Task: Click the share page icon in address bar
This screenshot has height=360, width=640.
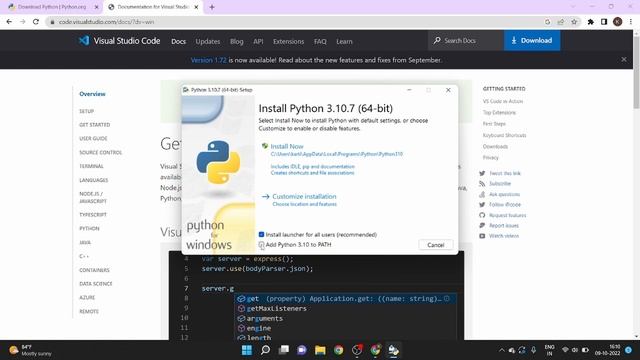Action: [561, 22]
